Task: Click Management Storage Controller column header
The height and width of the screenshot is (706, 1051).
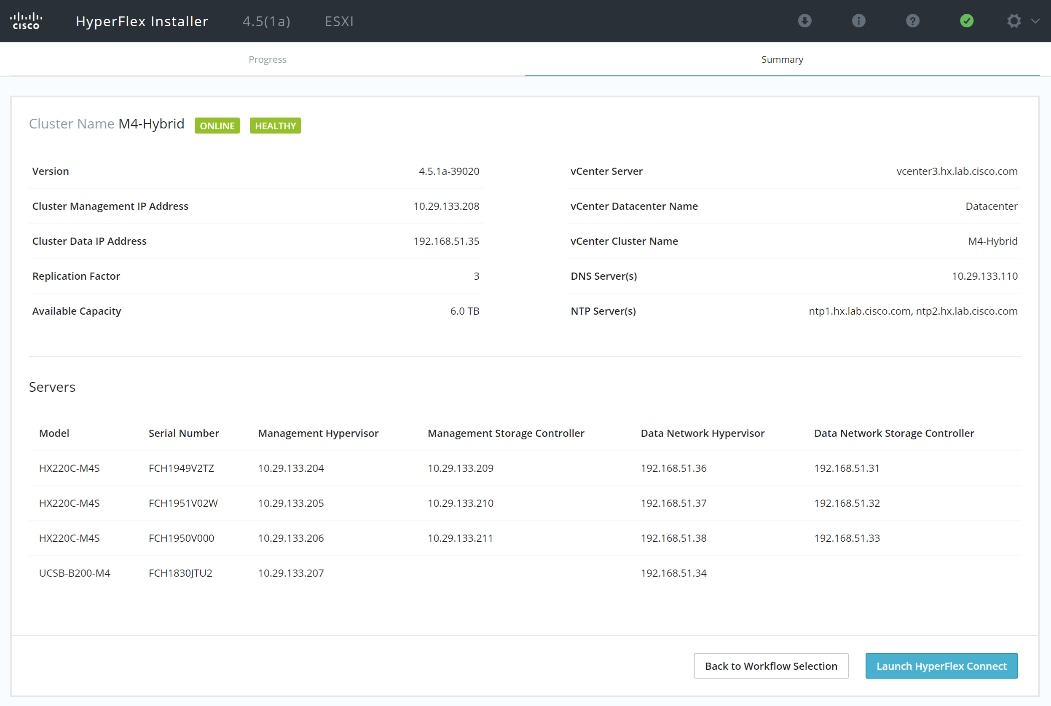Action: tap(506, 433)
